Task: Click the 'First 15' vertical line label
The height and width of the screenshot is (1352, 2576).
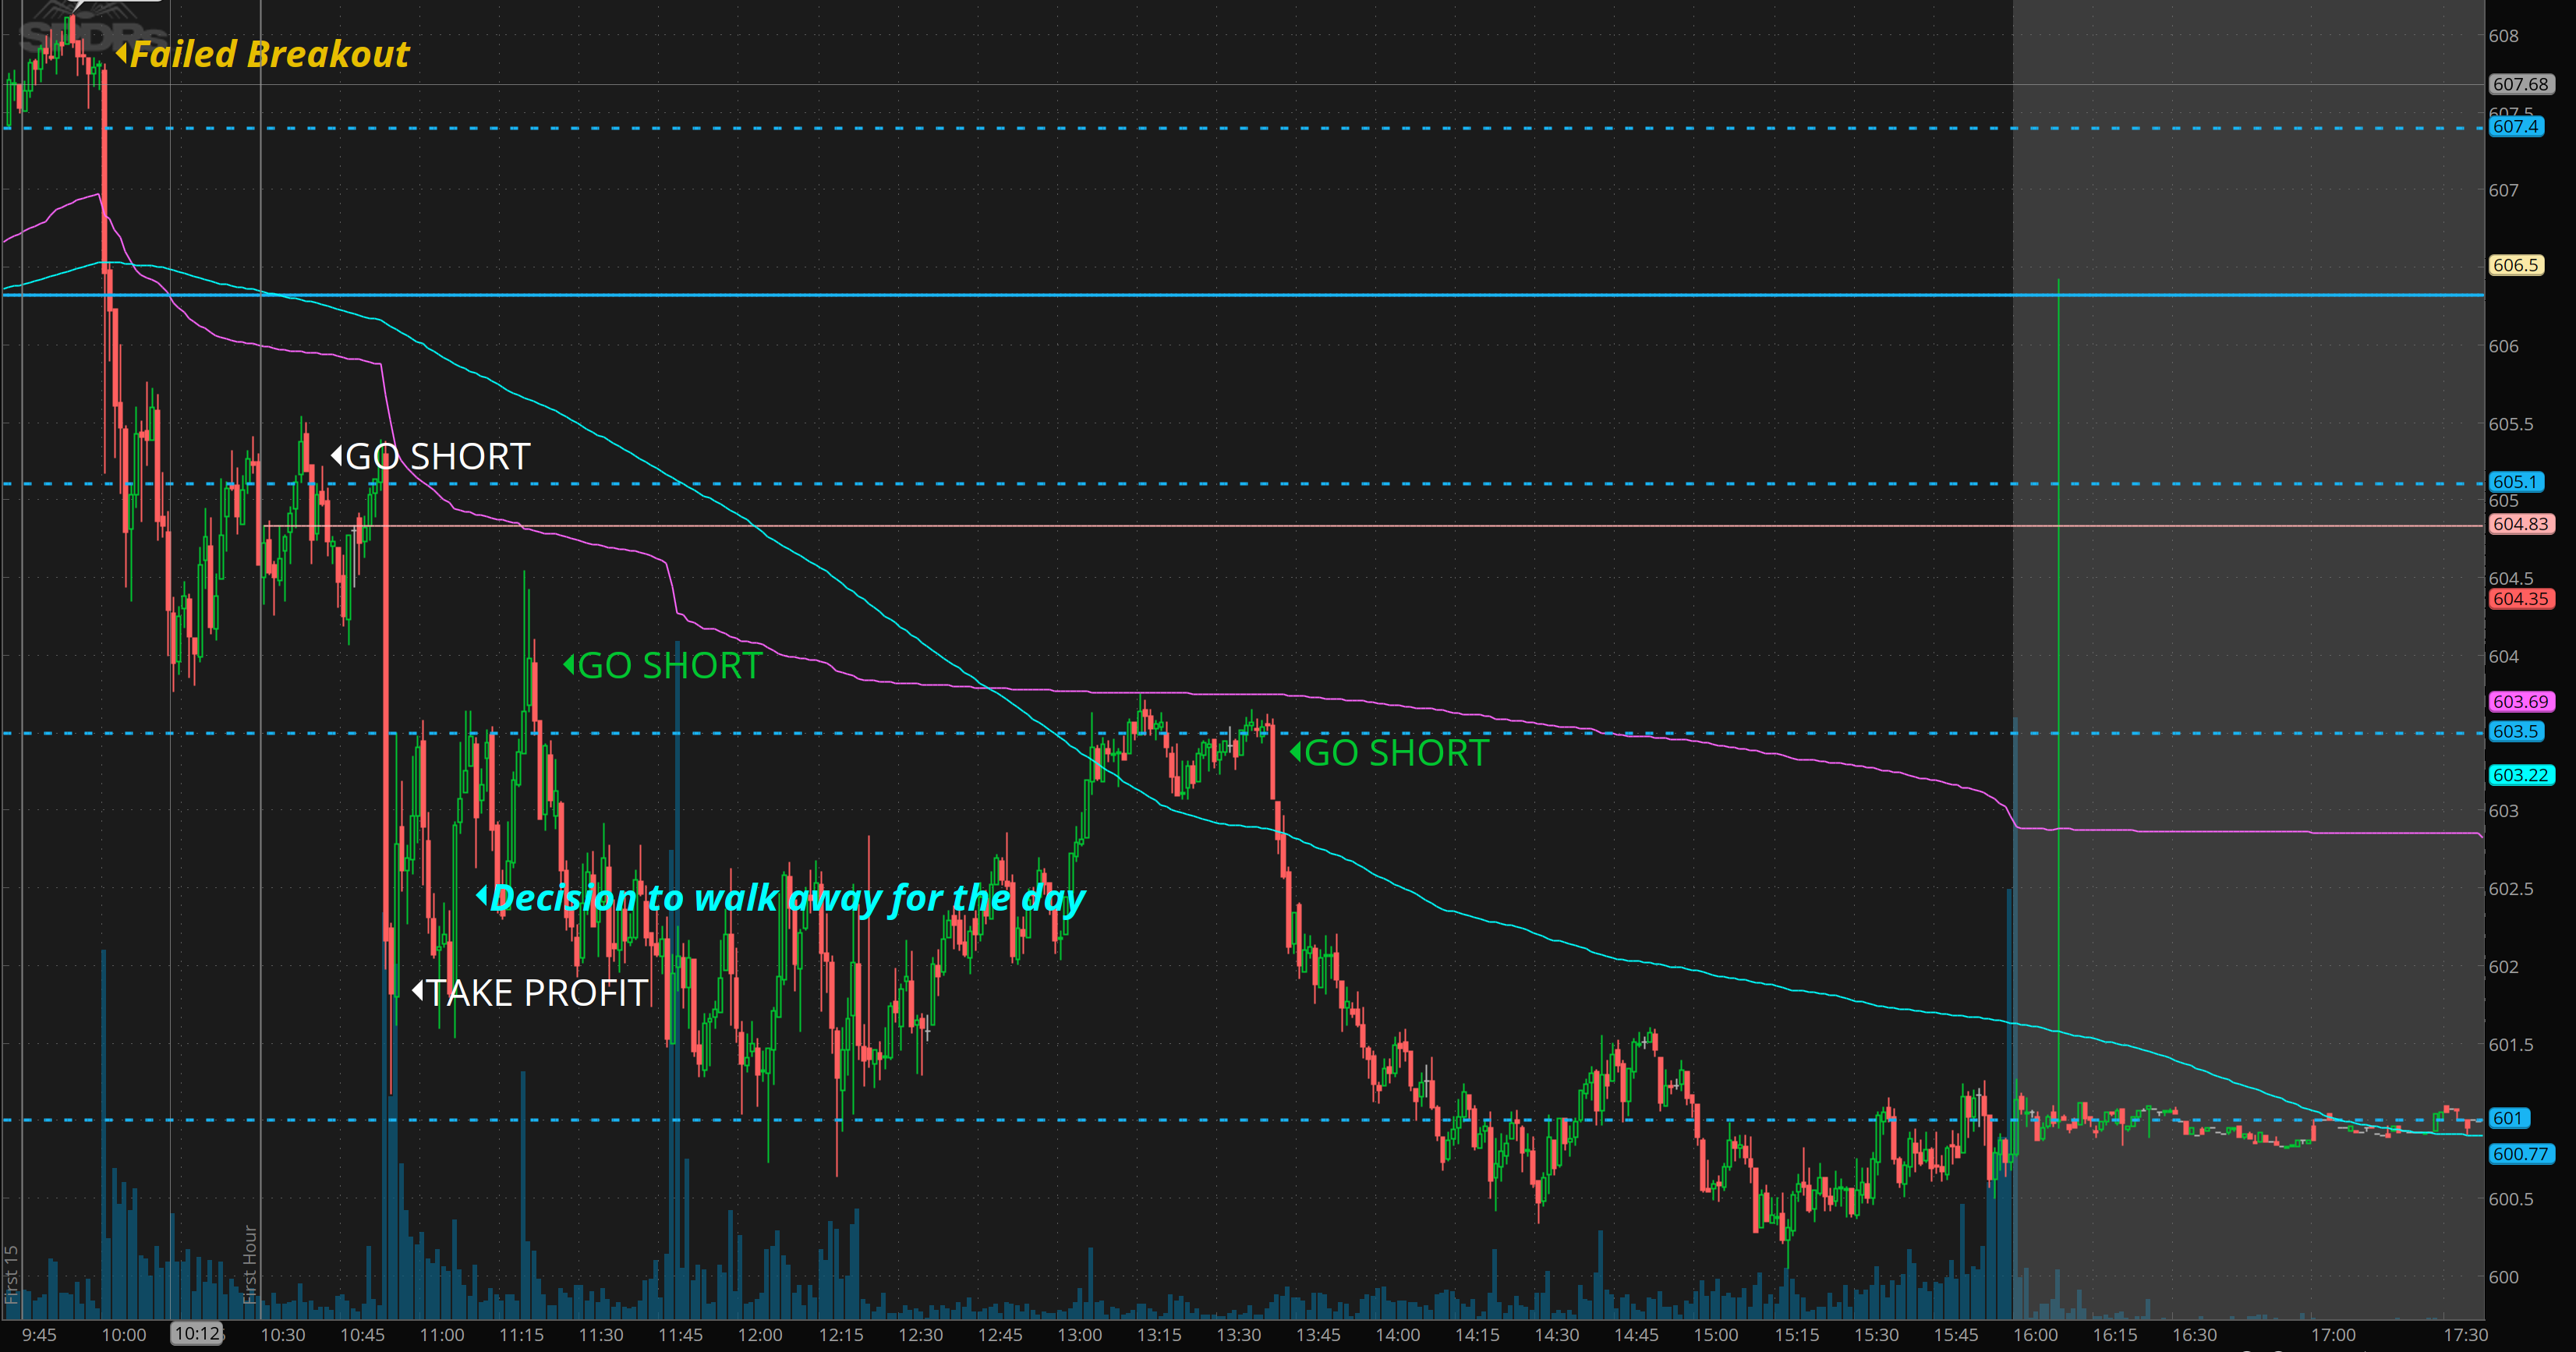Action: coord(12,1273)
